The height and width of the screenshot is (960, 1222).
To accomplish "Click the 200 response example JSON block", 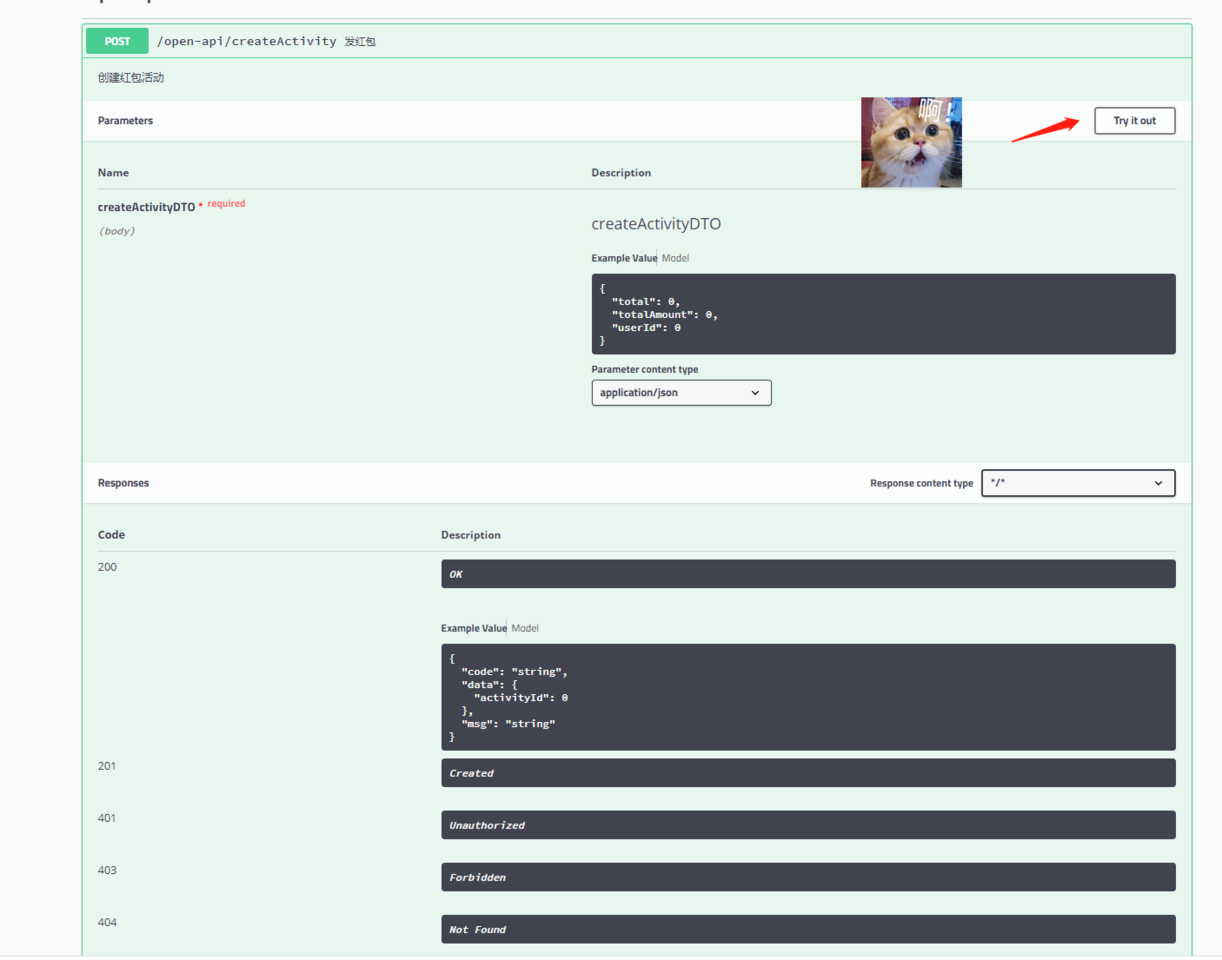I will pos(808,697).
